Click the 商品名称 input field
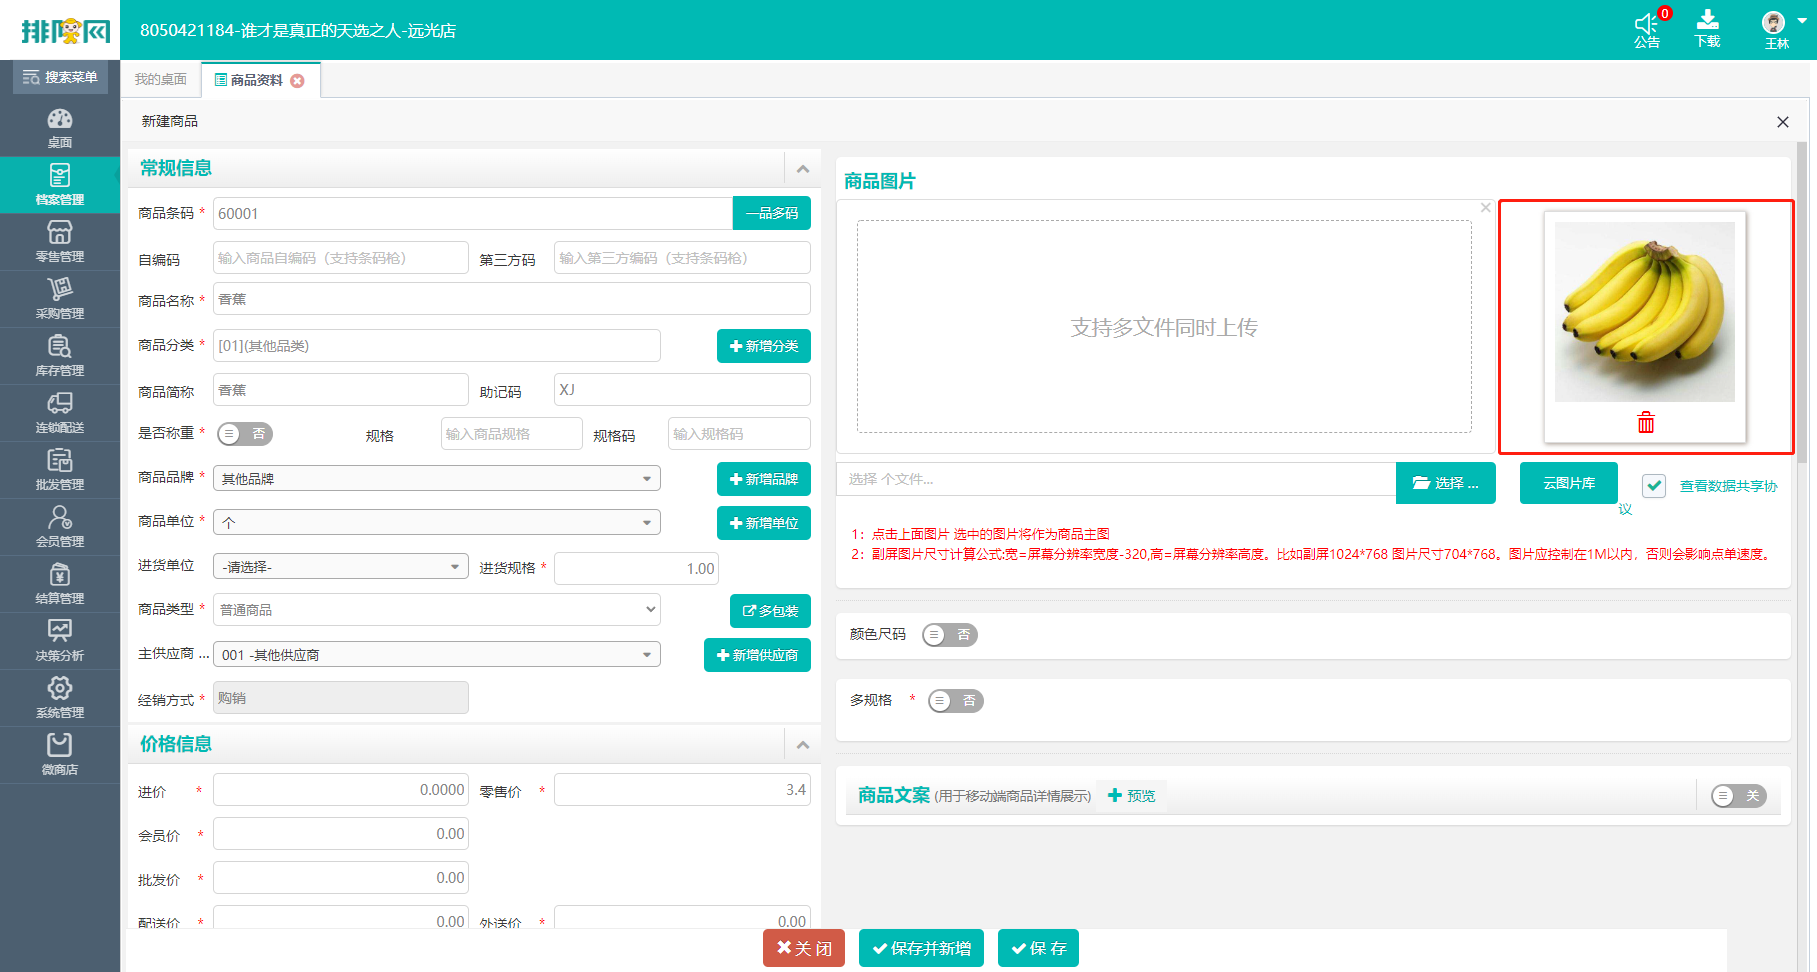The image size is (1817, 972). tap(512, 299)
